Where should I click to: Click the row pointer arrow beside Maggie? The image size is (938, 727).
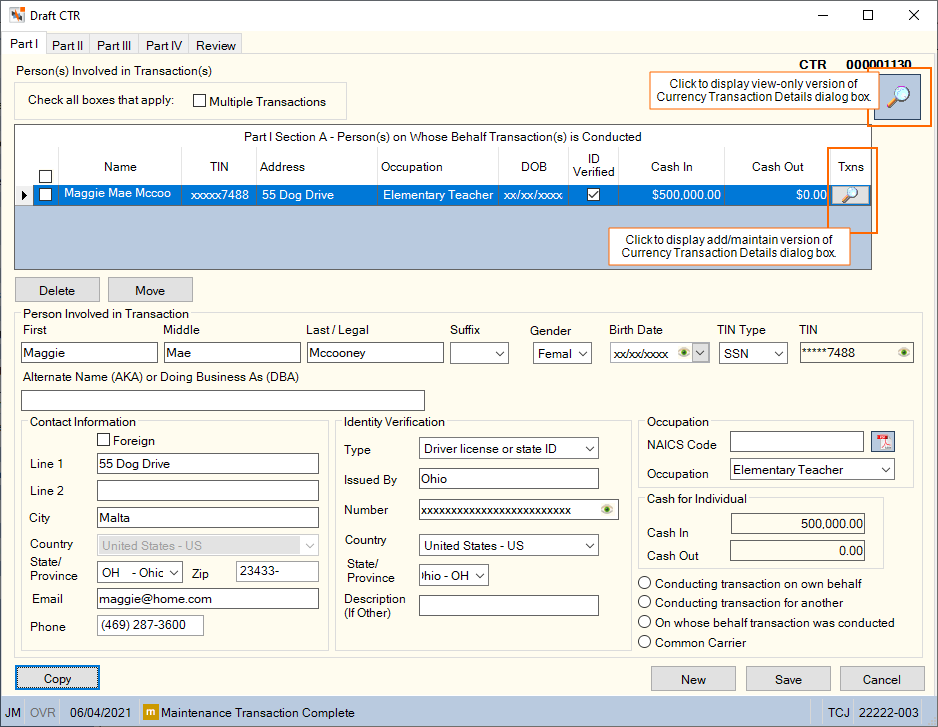24,195
